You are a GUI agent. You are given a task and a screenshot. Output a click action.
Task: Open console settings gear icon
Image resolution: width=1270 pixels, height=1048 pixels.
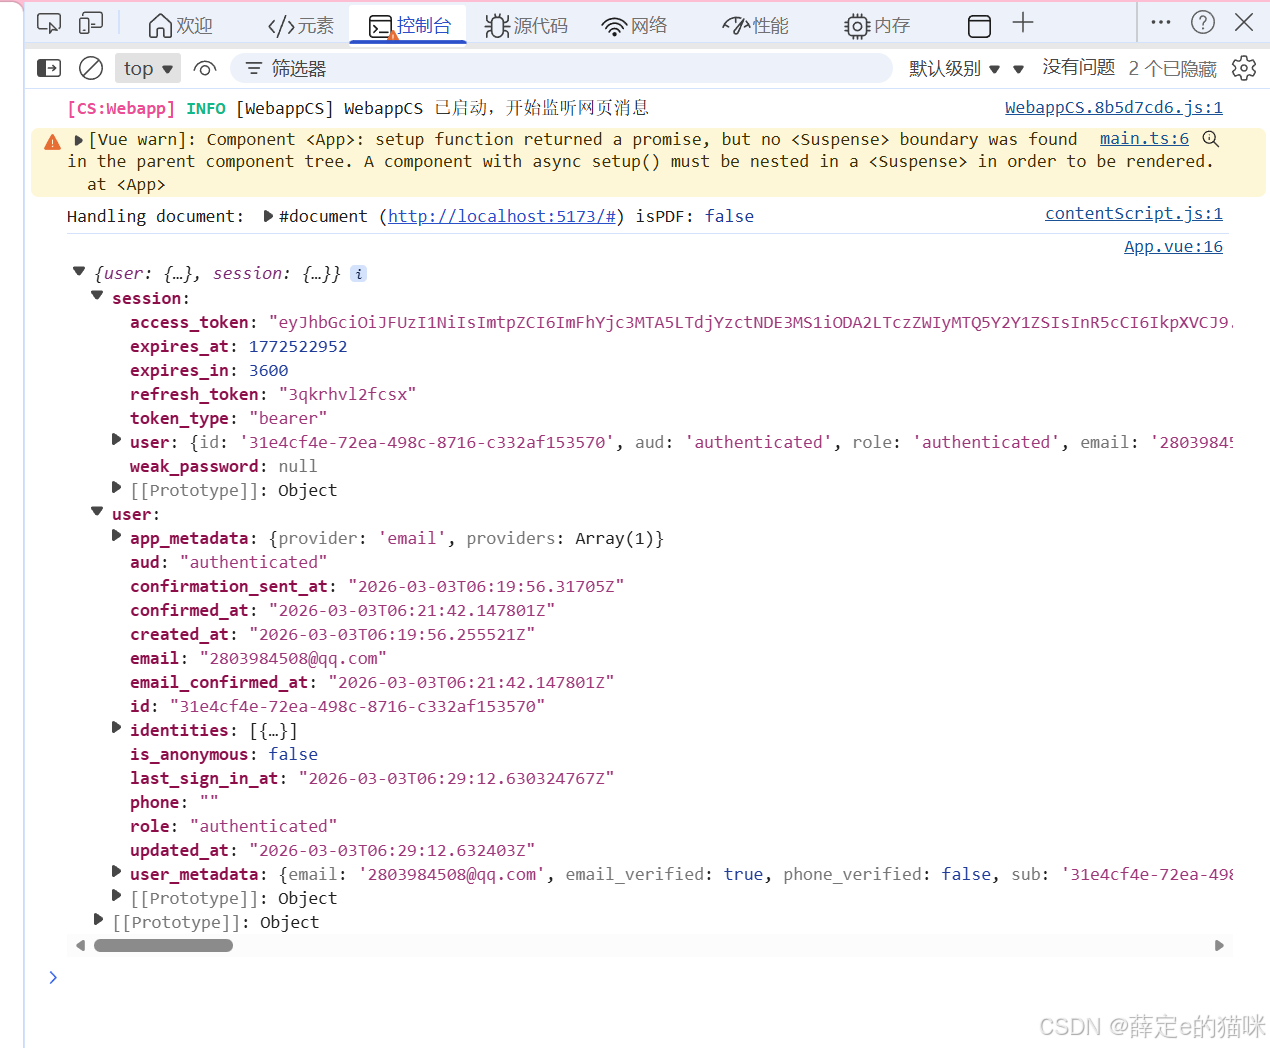pos(1244,68)
